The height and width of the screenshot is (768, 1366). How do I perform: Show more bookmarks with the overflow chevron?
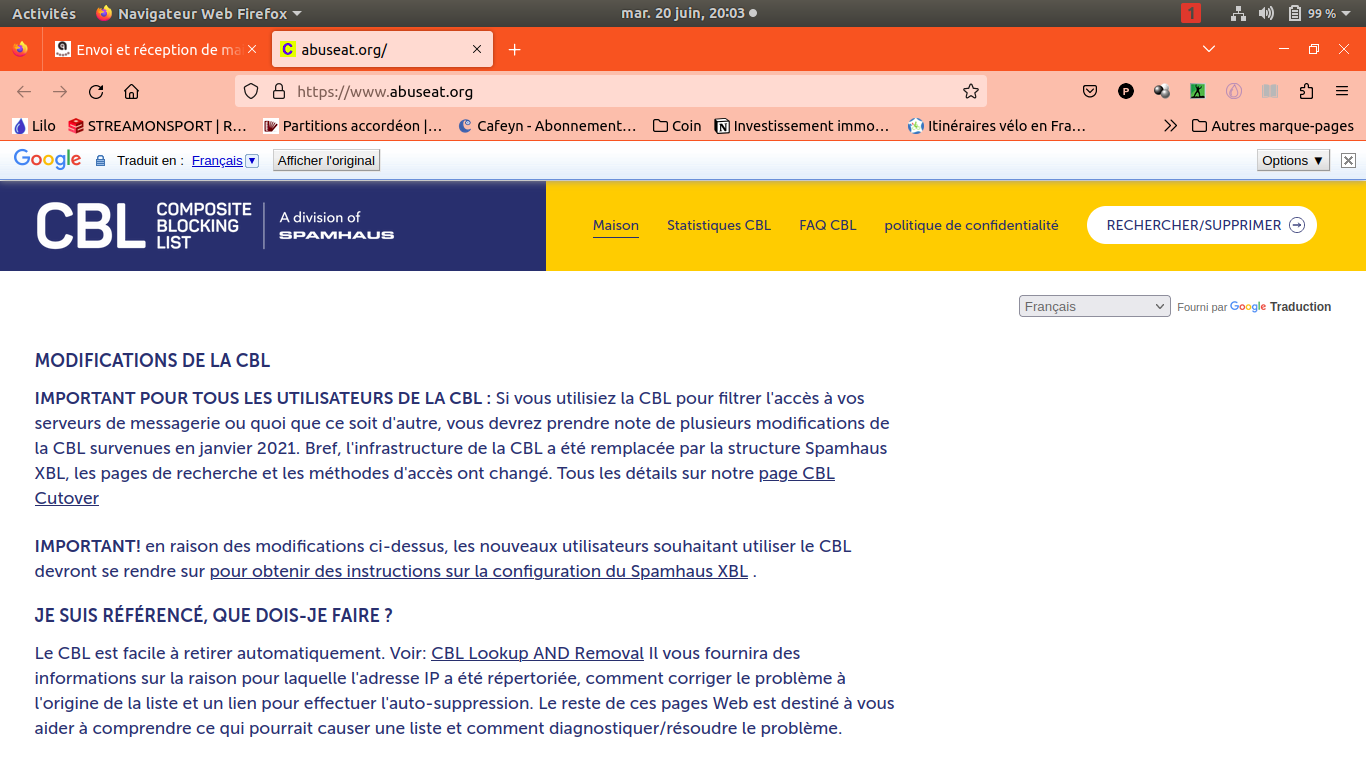tap(1170, 126)
